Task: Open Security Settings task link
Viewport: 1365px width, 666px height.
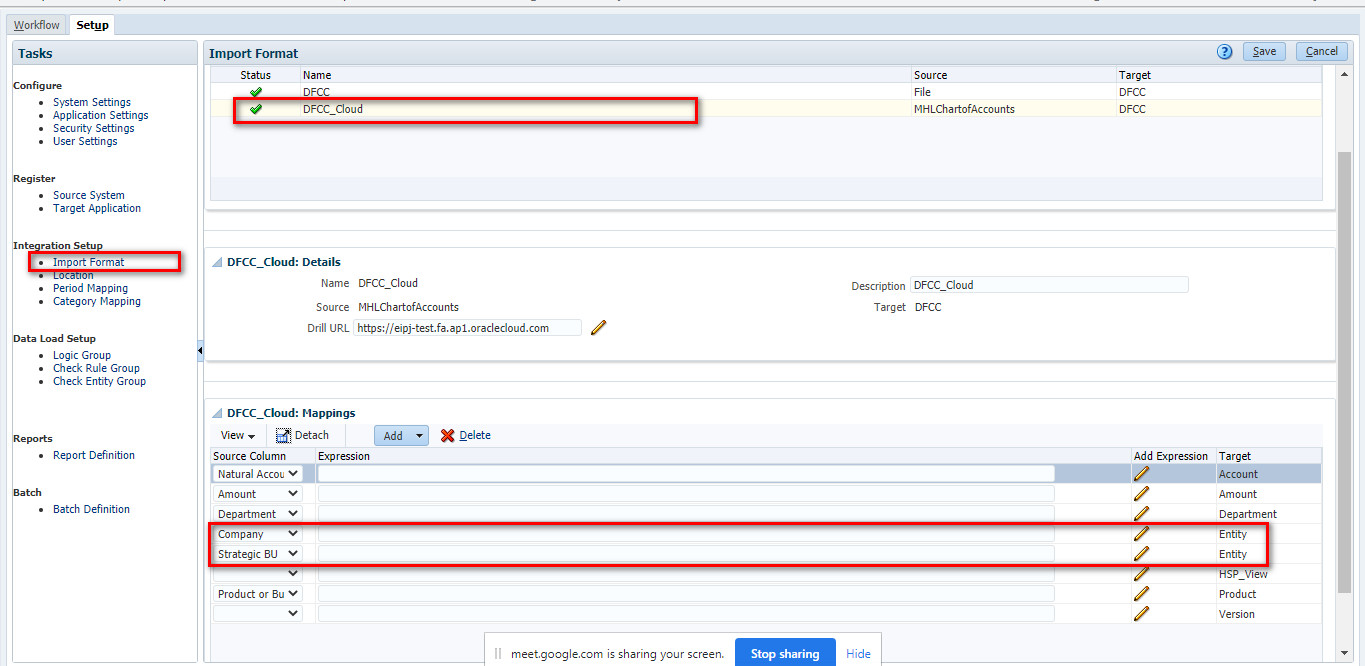Action: pyautogui.click(x=94, y=128)
